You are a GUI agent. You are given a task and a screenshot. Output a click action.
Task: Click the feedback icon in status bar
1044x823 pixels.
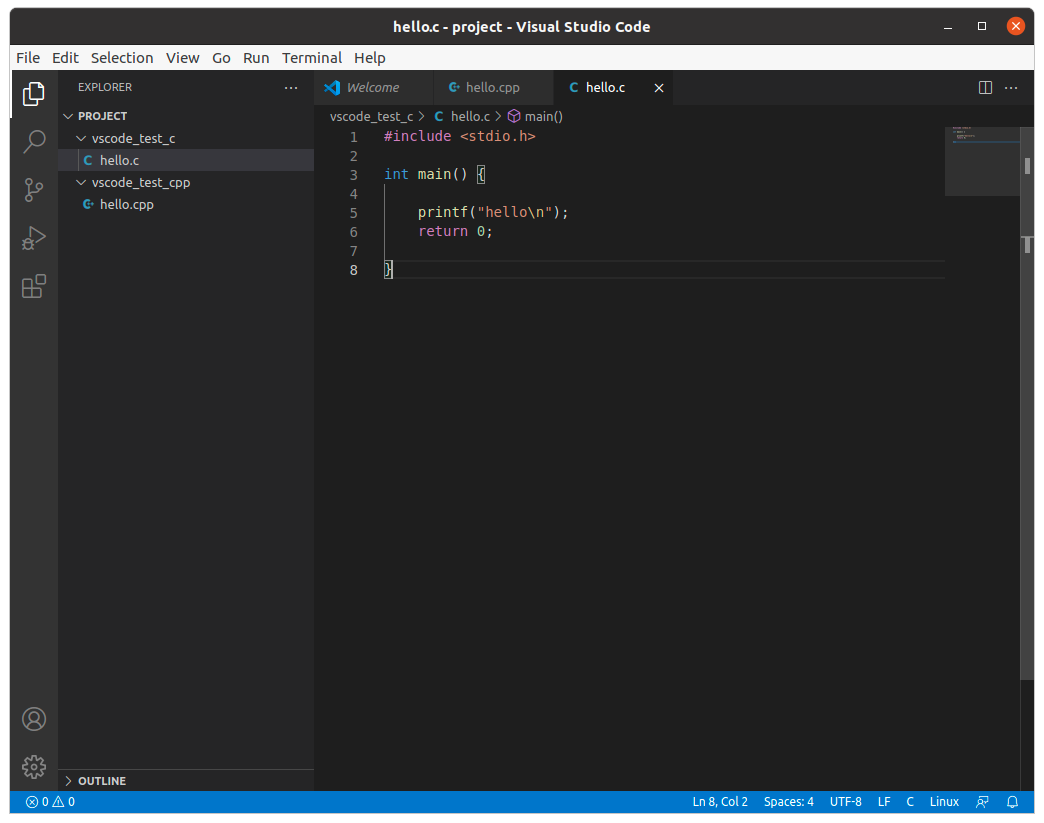(x=982, y=802)
